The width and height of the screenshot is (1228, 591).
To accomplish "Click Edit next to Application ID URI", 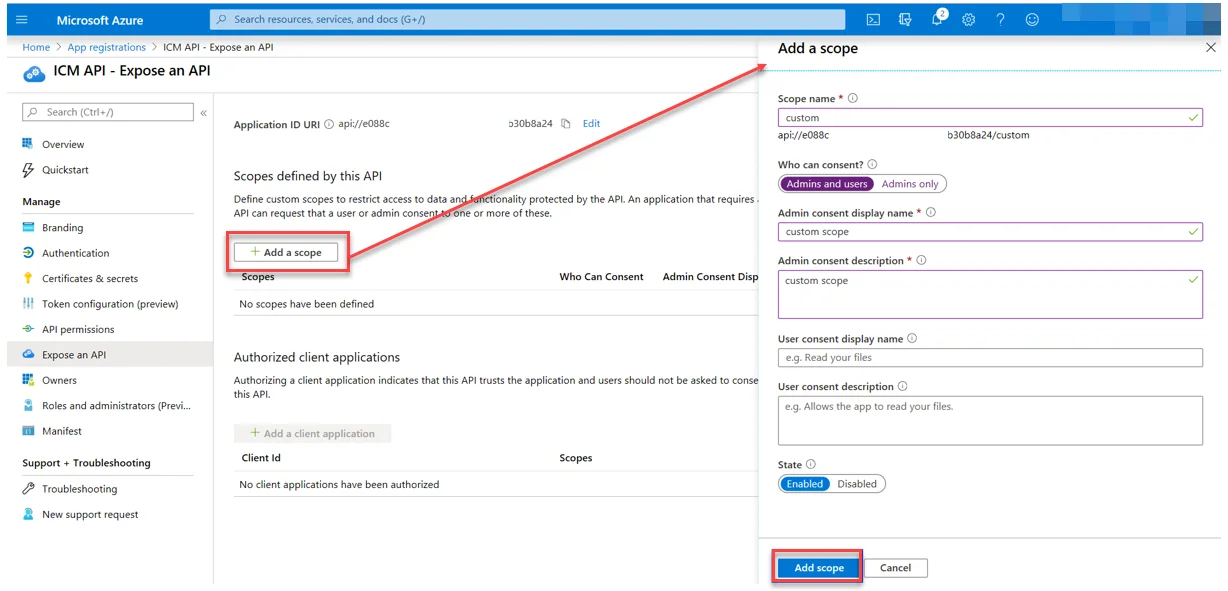I will pos(591,124).
